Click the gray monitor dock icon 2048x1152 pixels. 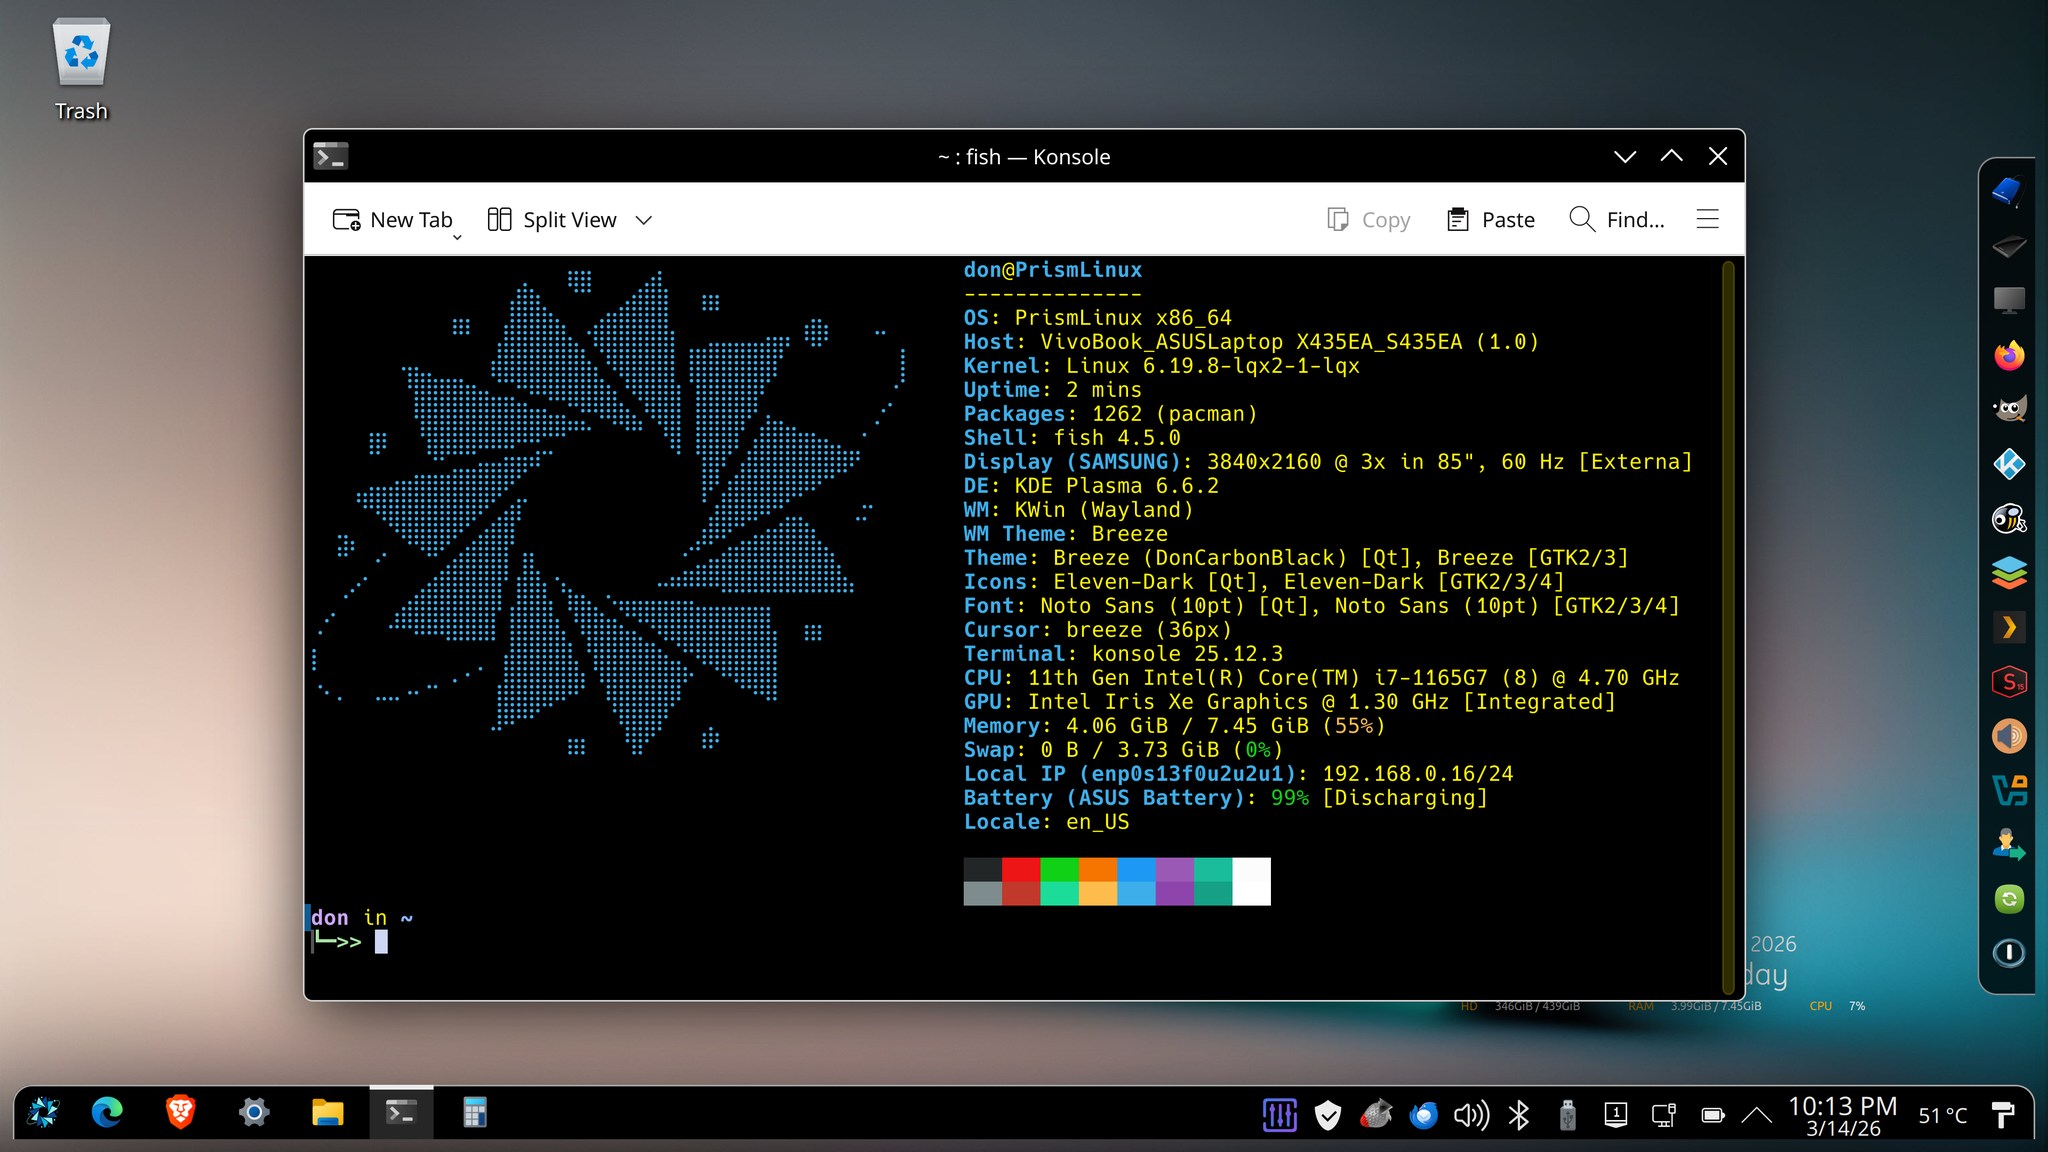2008,301
